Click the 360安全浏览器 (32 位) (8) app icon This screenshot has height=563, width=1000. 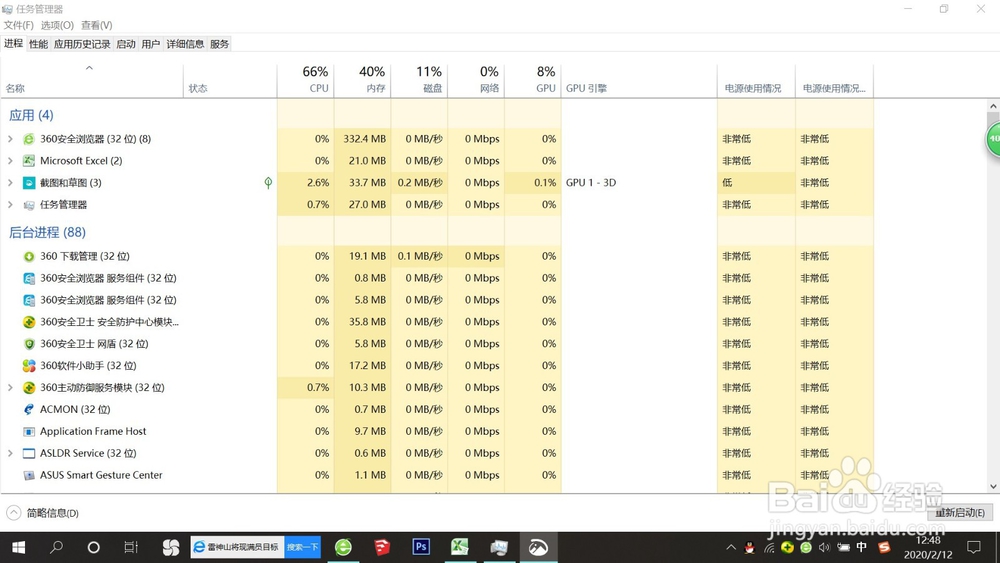pos(29,139)
